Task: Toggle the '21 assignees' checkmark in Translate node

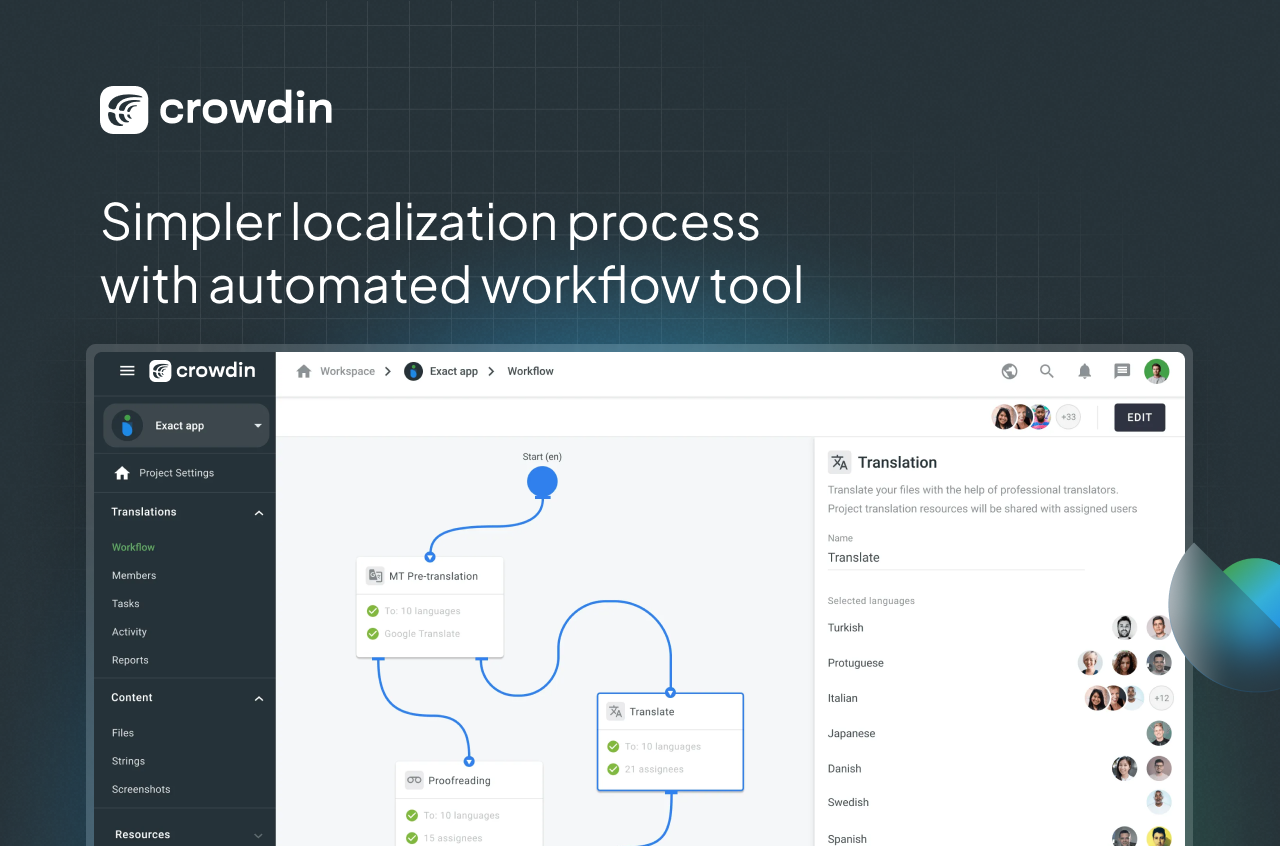Action: (614, 769)
